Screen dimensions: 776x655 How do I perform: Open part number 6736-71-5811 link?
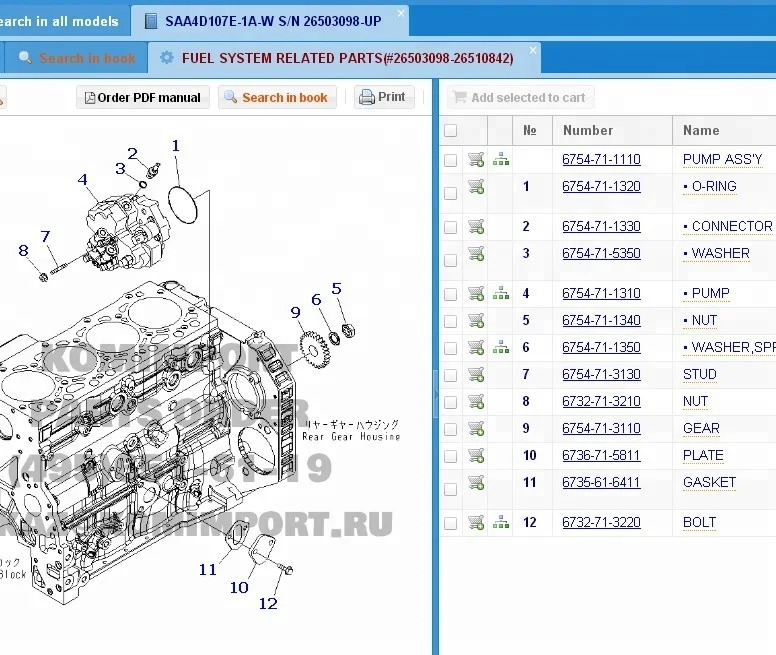601,455
